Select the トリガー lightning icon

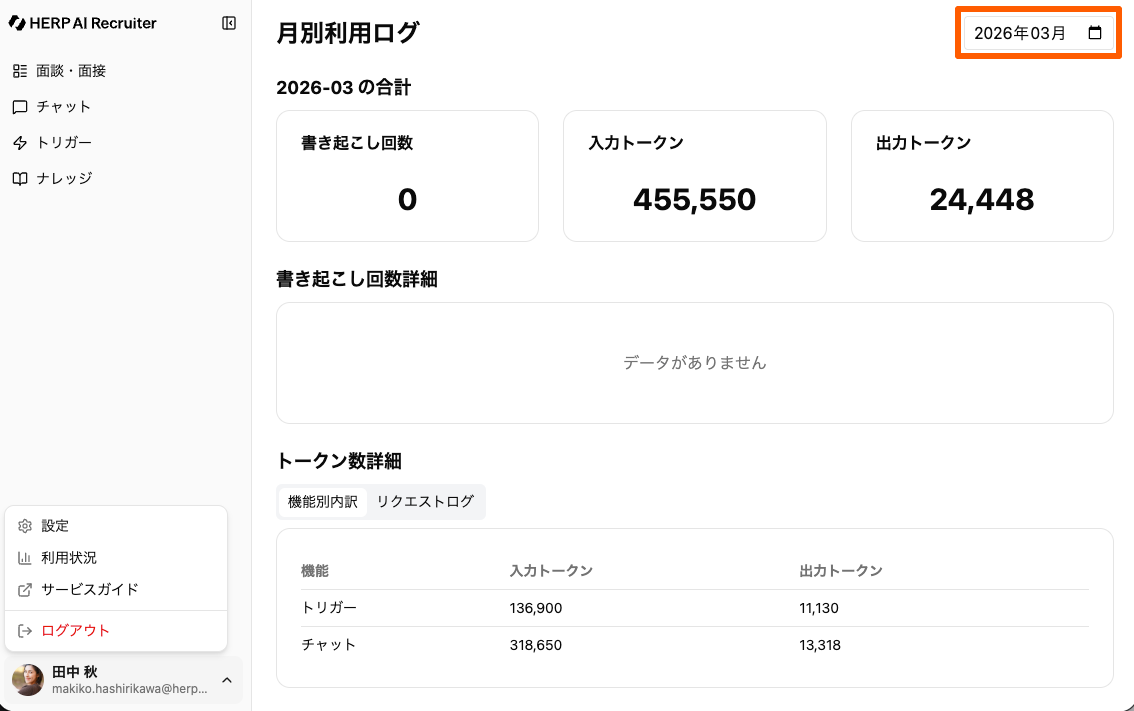coord(20,143)
